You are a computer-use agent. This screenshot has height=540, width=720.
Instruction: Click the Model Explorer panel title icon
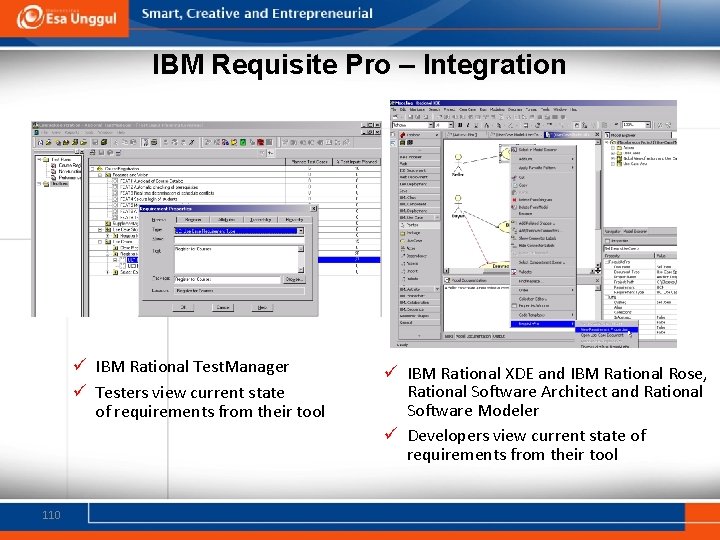pos(607,135)
